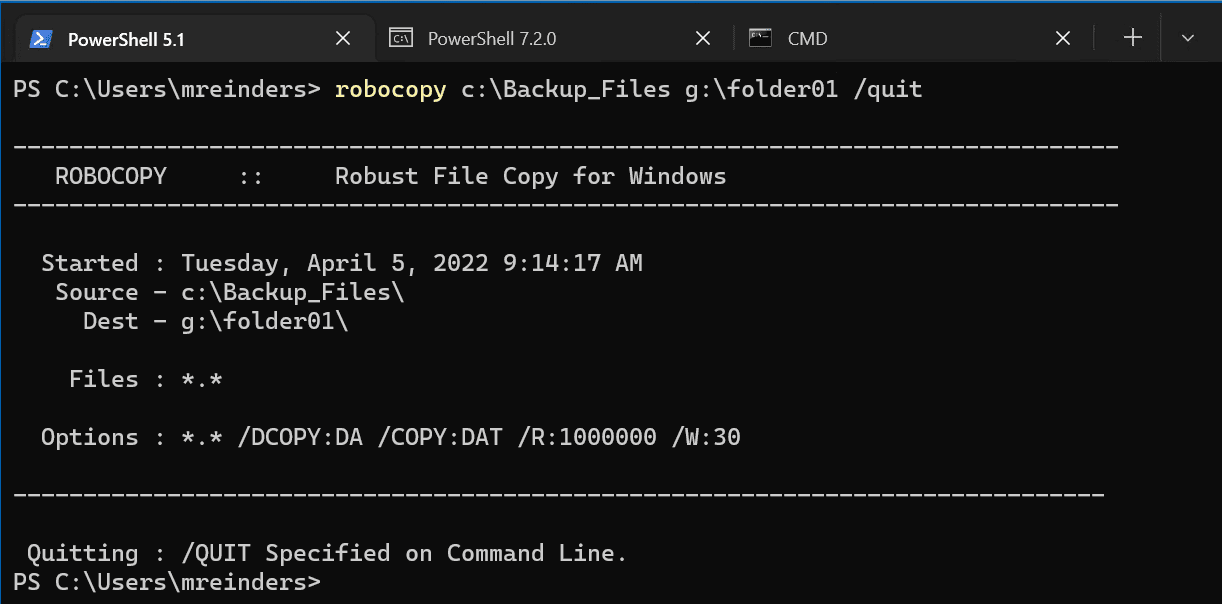Click the yellow robocopy command word

391,90
